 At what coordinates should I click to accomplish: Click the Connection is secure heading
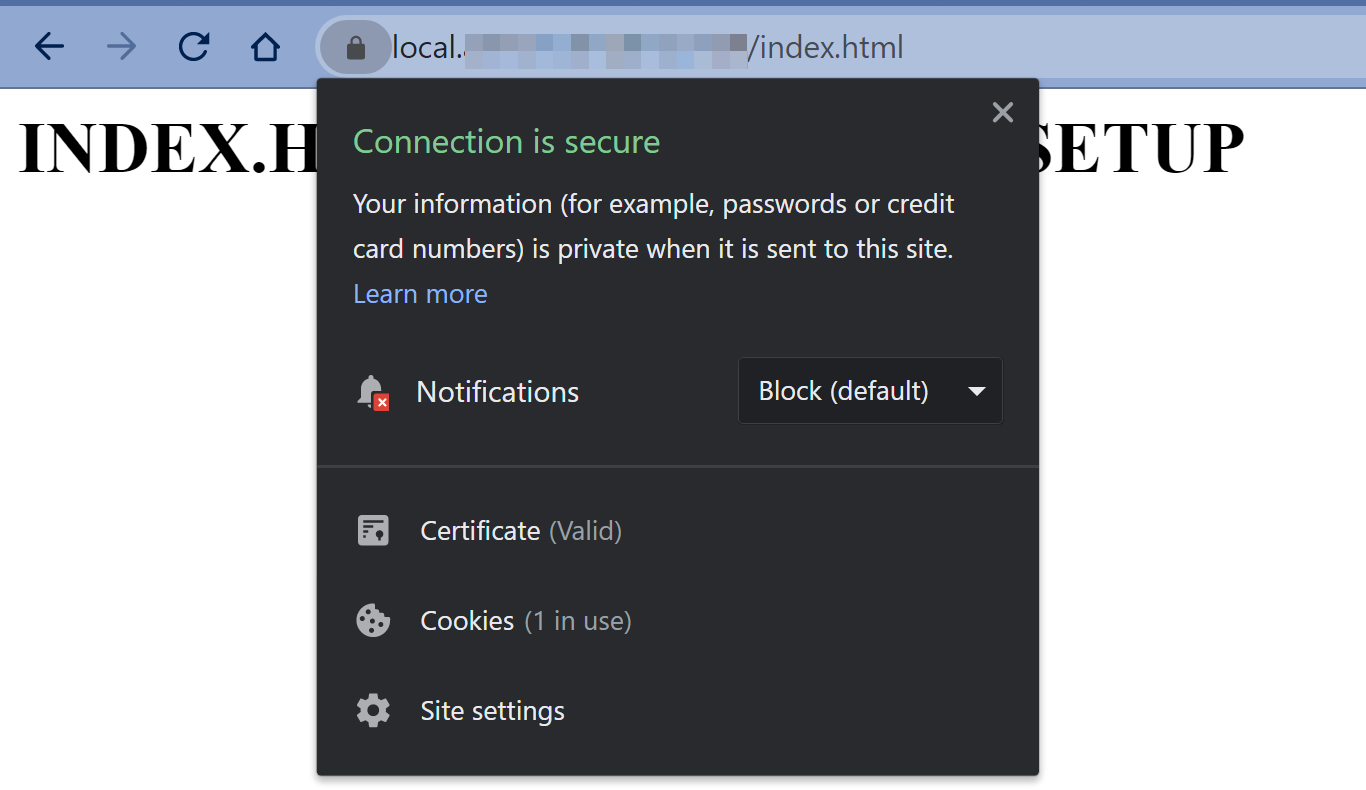(507, 142)
